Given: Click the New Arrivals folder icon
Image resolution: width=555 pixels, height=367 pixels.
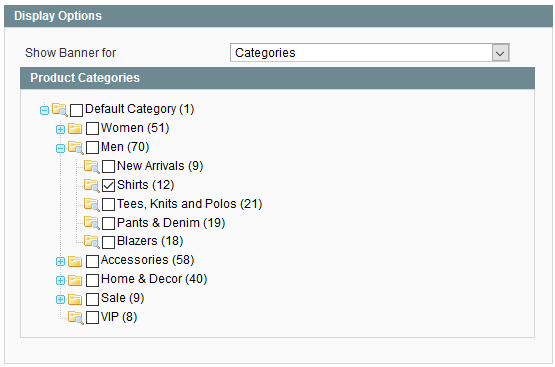Looking at the screenshot, I should pos(92,166).
